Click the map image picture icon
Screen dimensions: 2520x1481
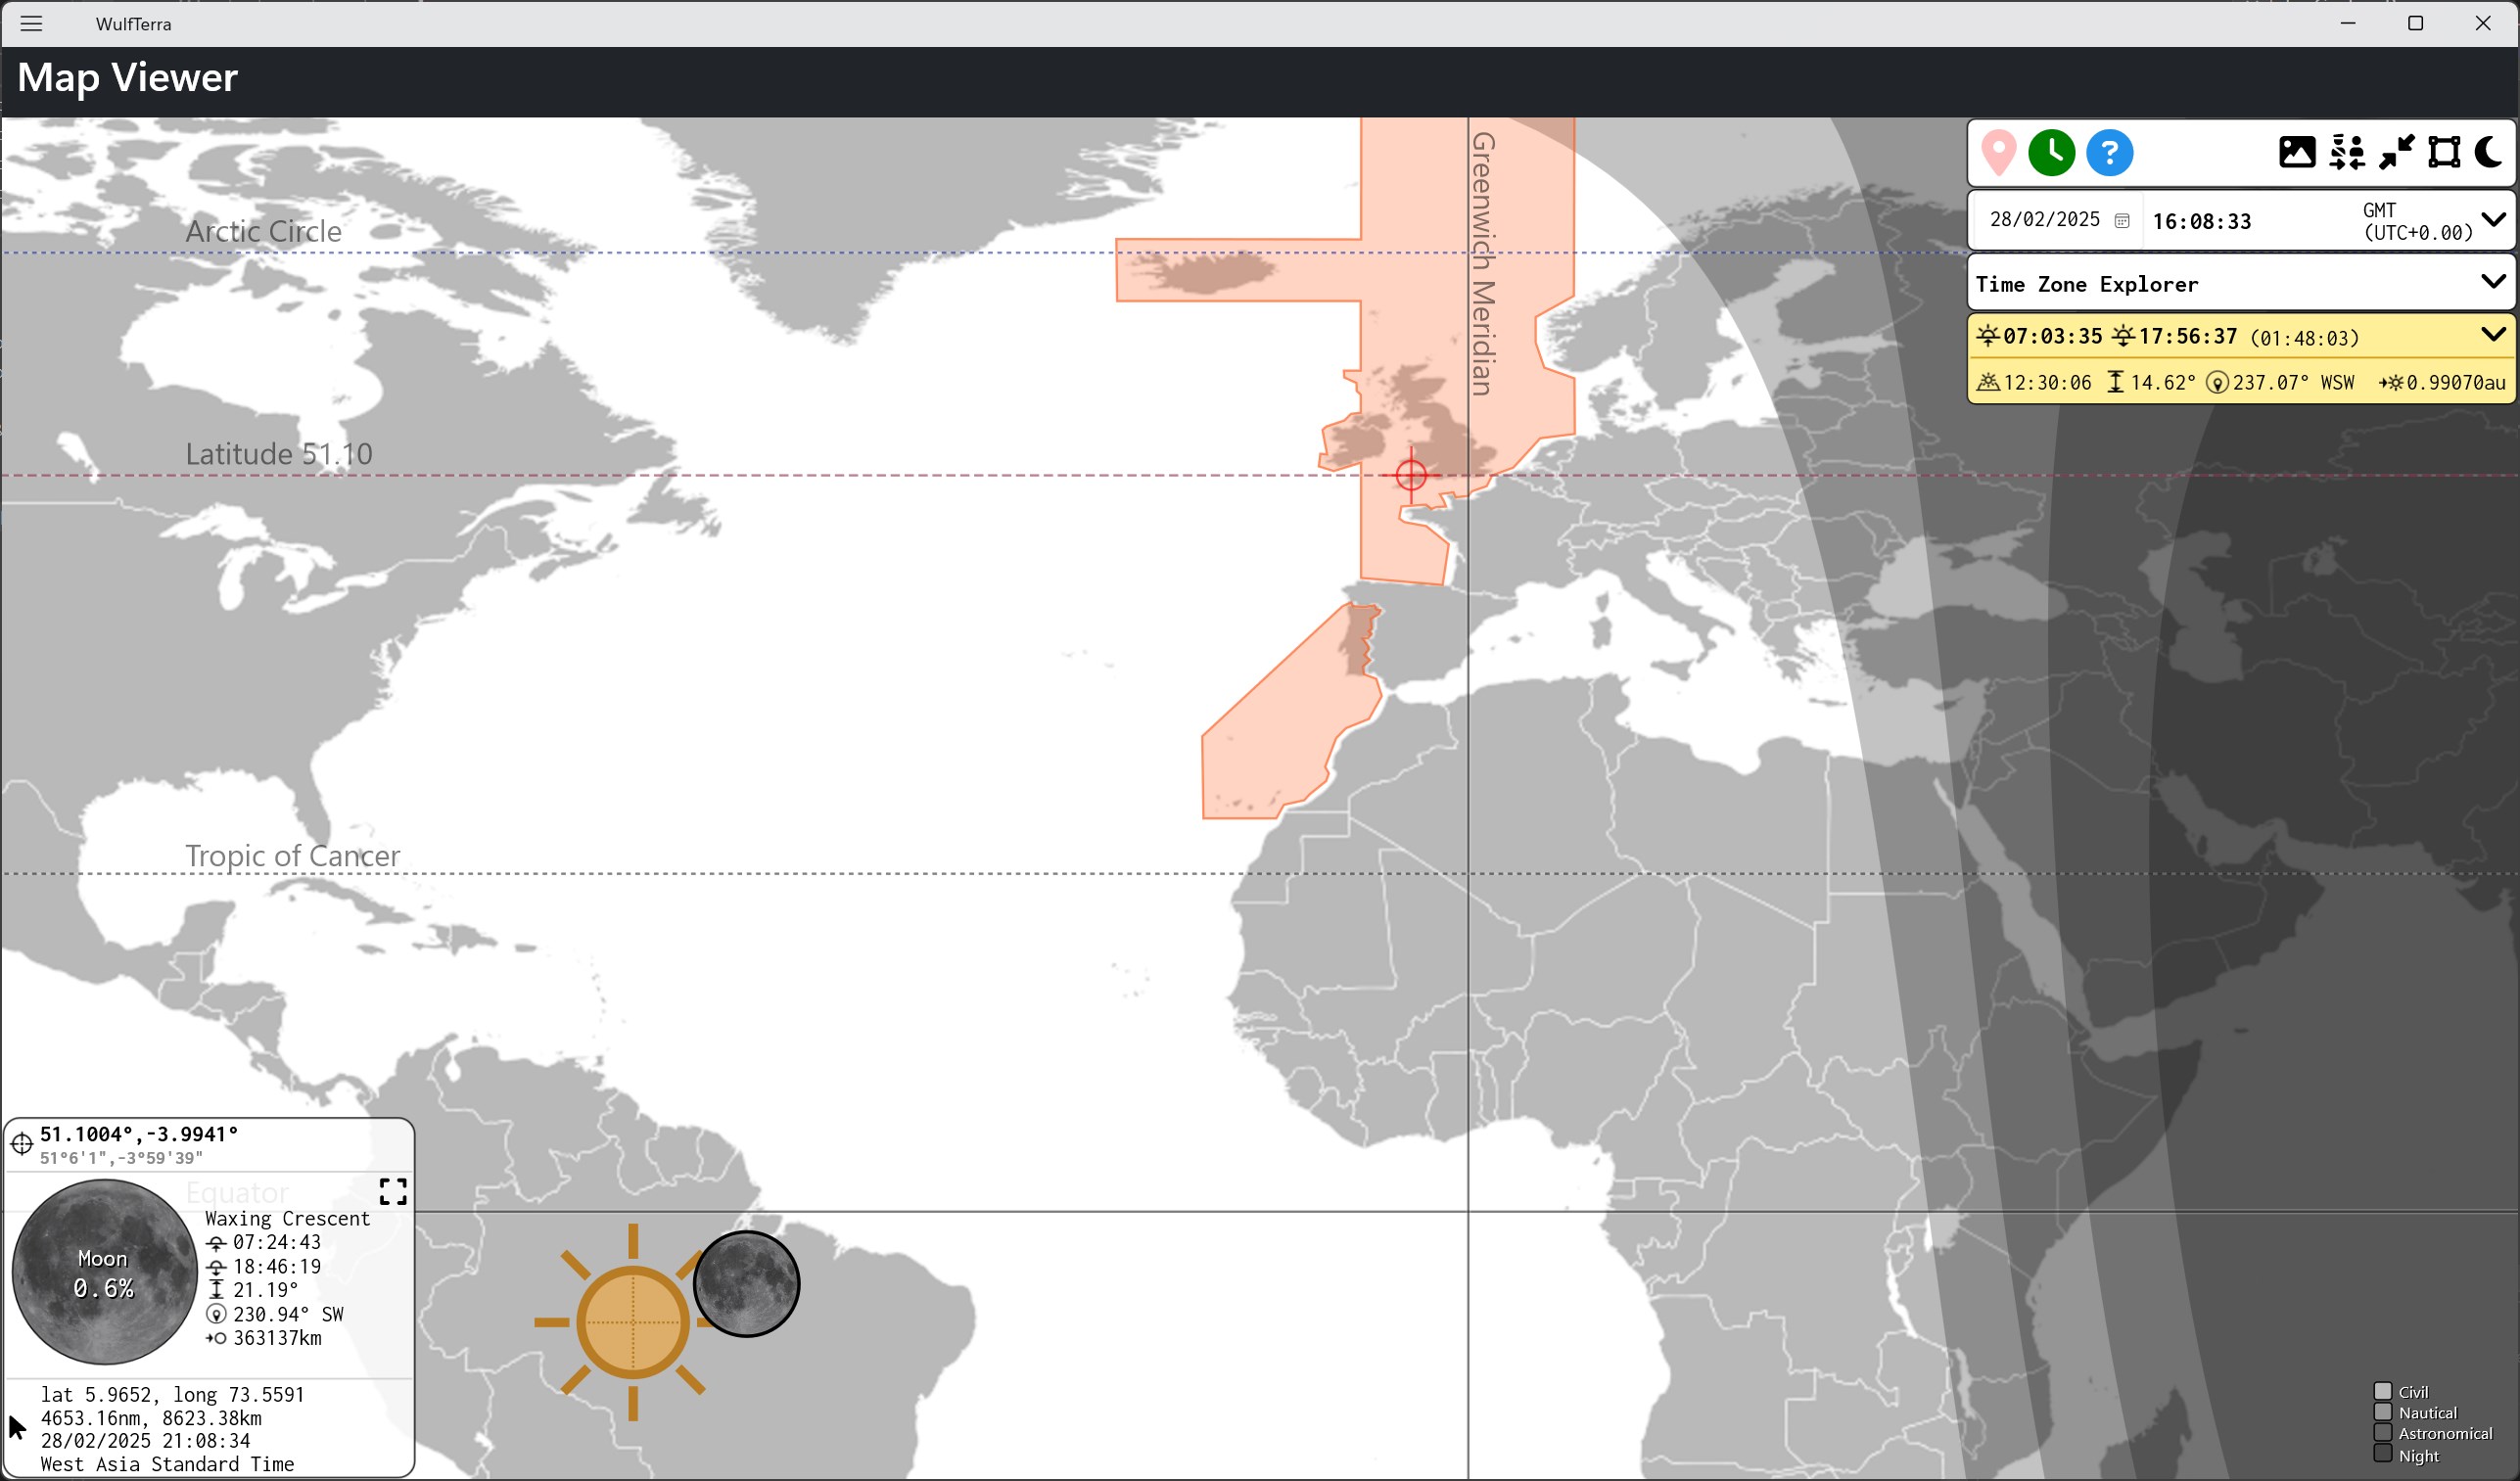click(x=2296, y=153)
